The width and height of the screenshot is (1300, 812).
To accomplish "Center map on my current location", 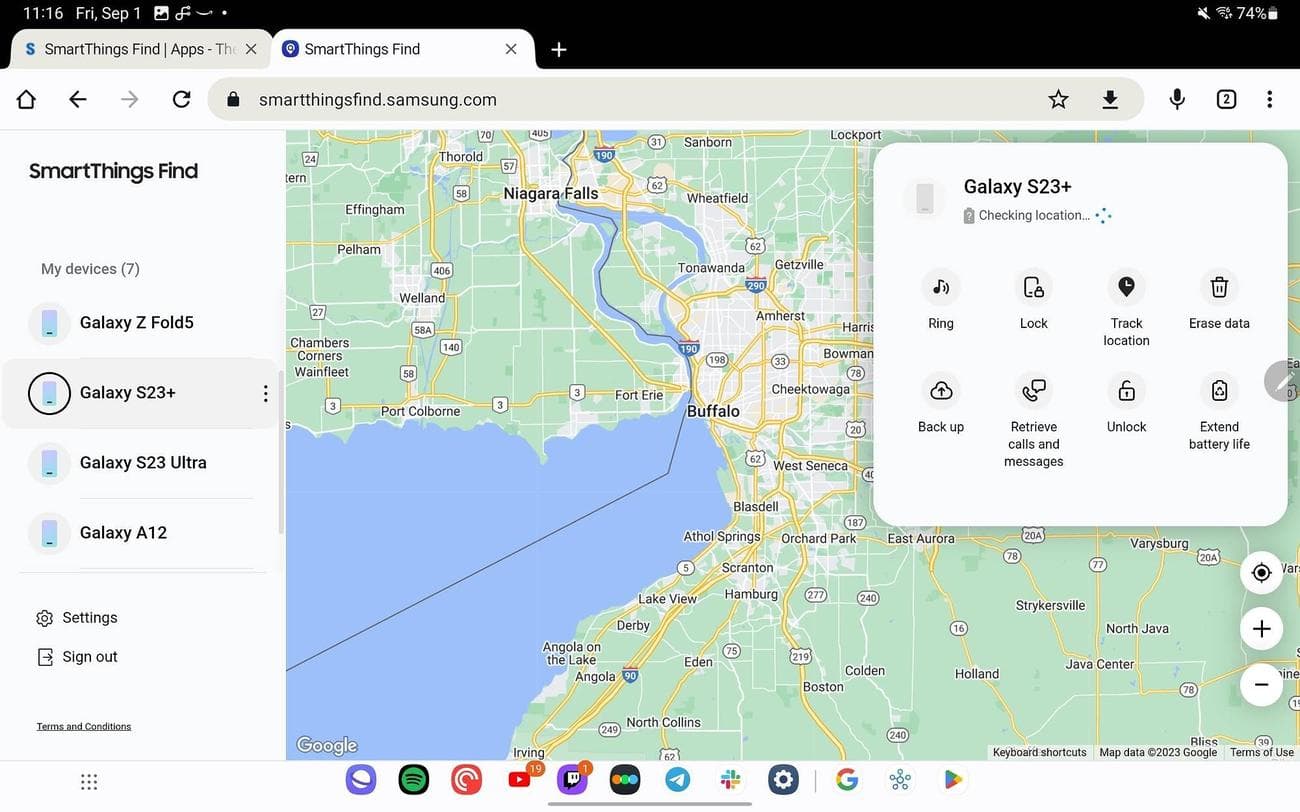I will pyautogui.click(x=1261, y=573).
